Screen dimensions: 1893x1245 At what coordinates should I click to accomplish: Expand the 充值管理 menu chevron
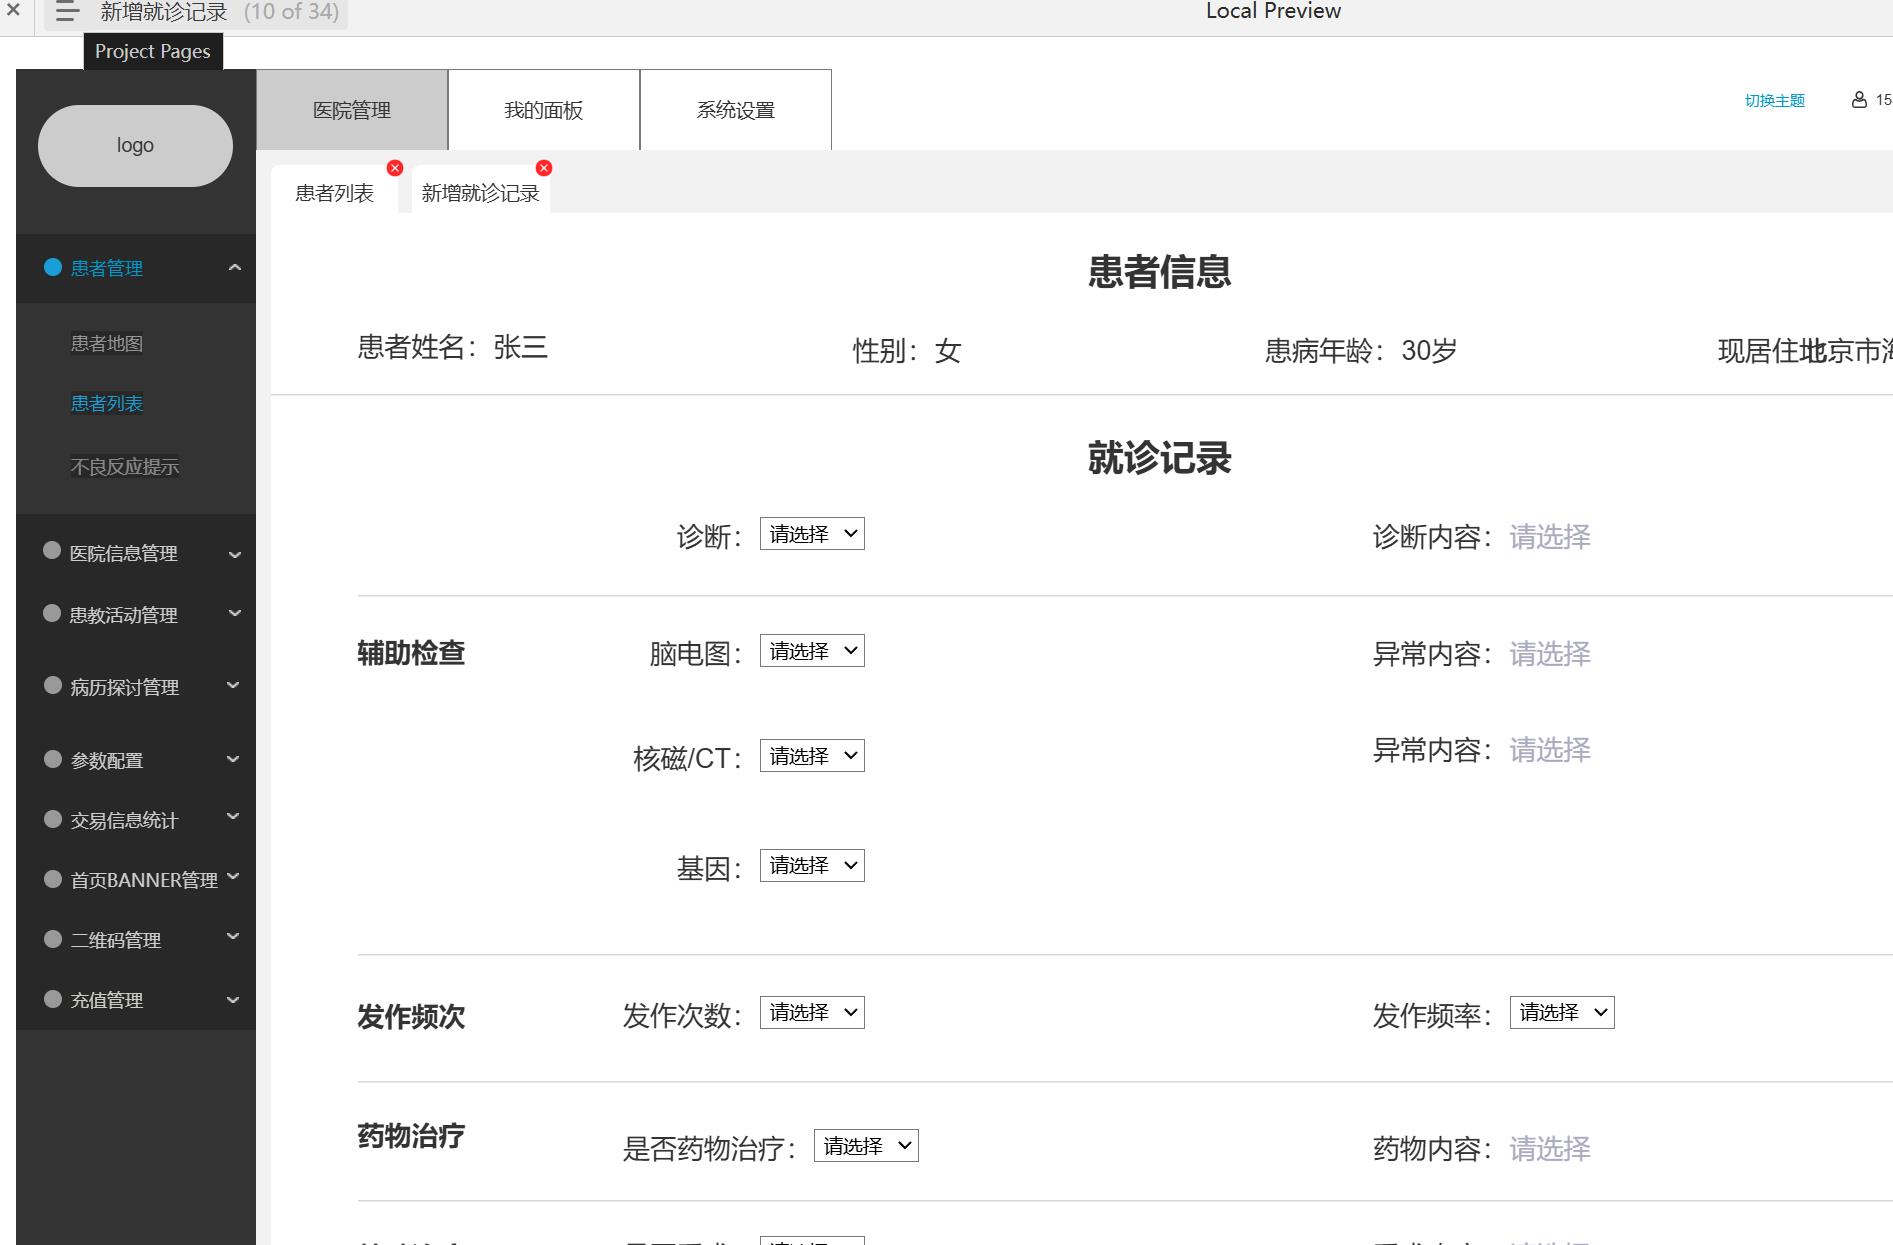tap(234, 1000)
